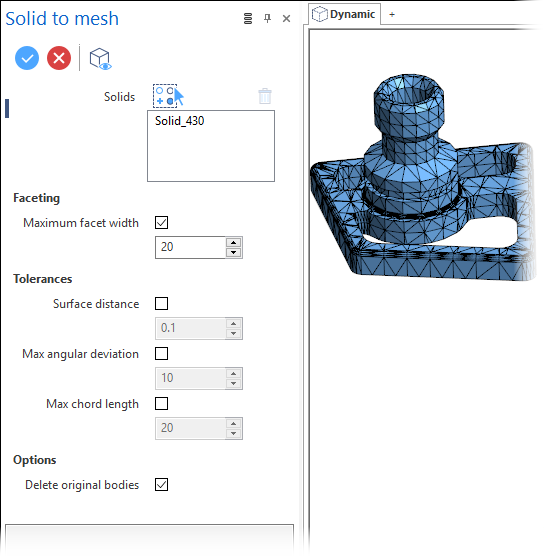This screenshot has height=557, width=544.
Task: Toggle the preview cube with eye icon
Action: pyautogui.click(x=100, y=59)
